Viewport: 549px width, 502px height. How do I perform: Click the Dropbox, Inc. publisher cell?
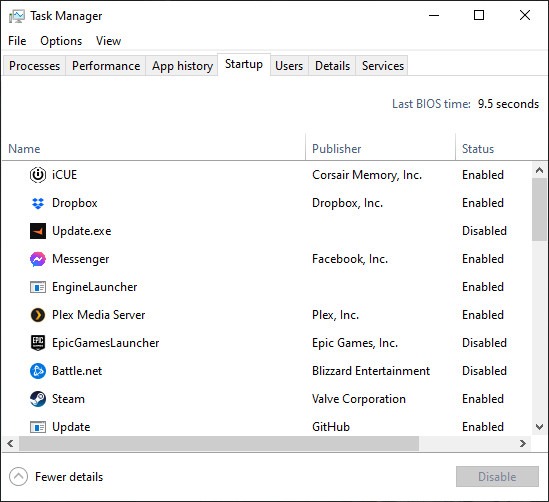[347, 203]
